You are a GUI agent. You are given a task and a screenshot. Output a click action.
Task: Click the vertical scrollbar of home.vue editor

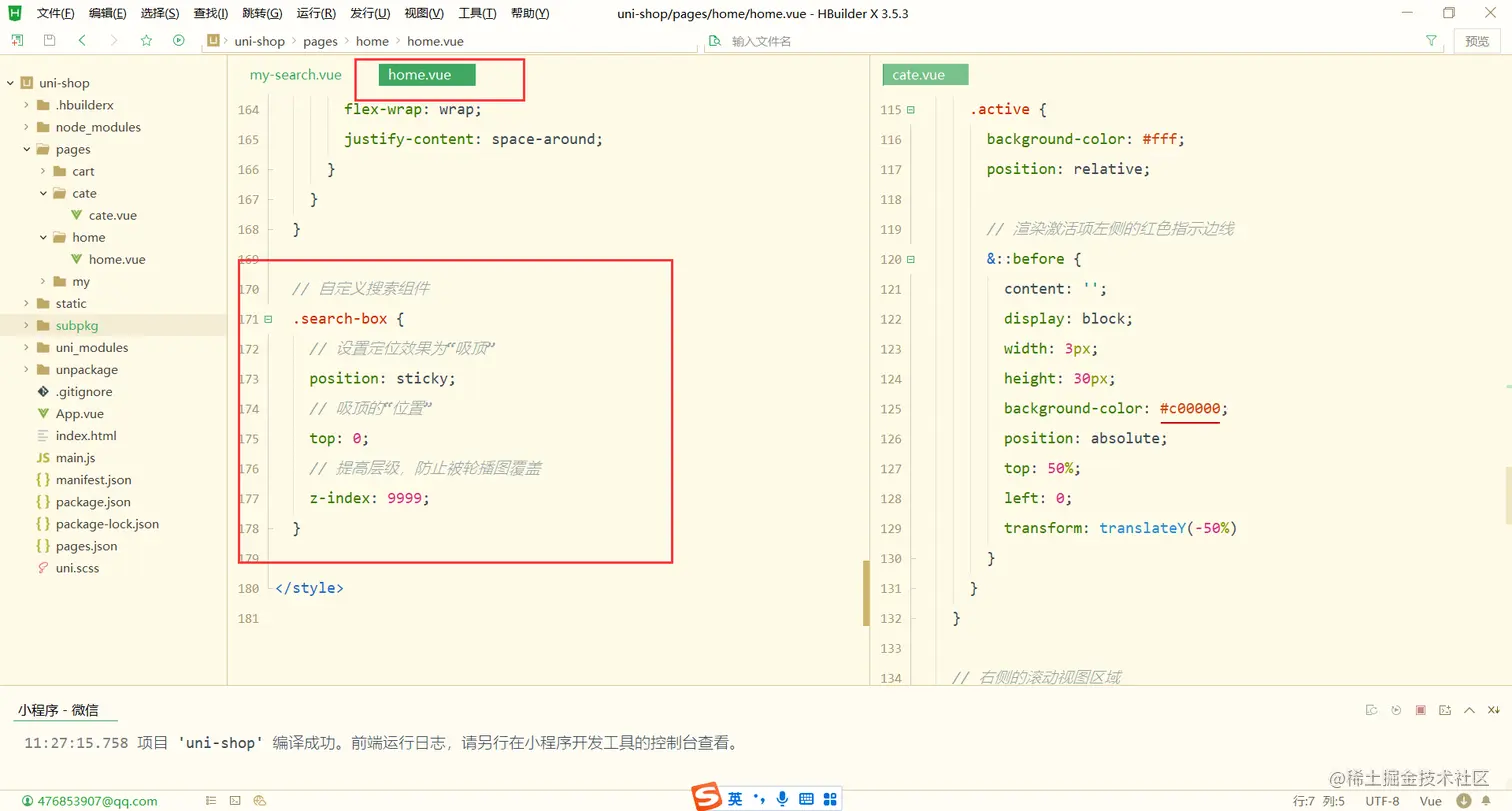click(866, 593)
